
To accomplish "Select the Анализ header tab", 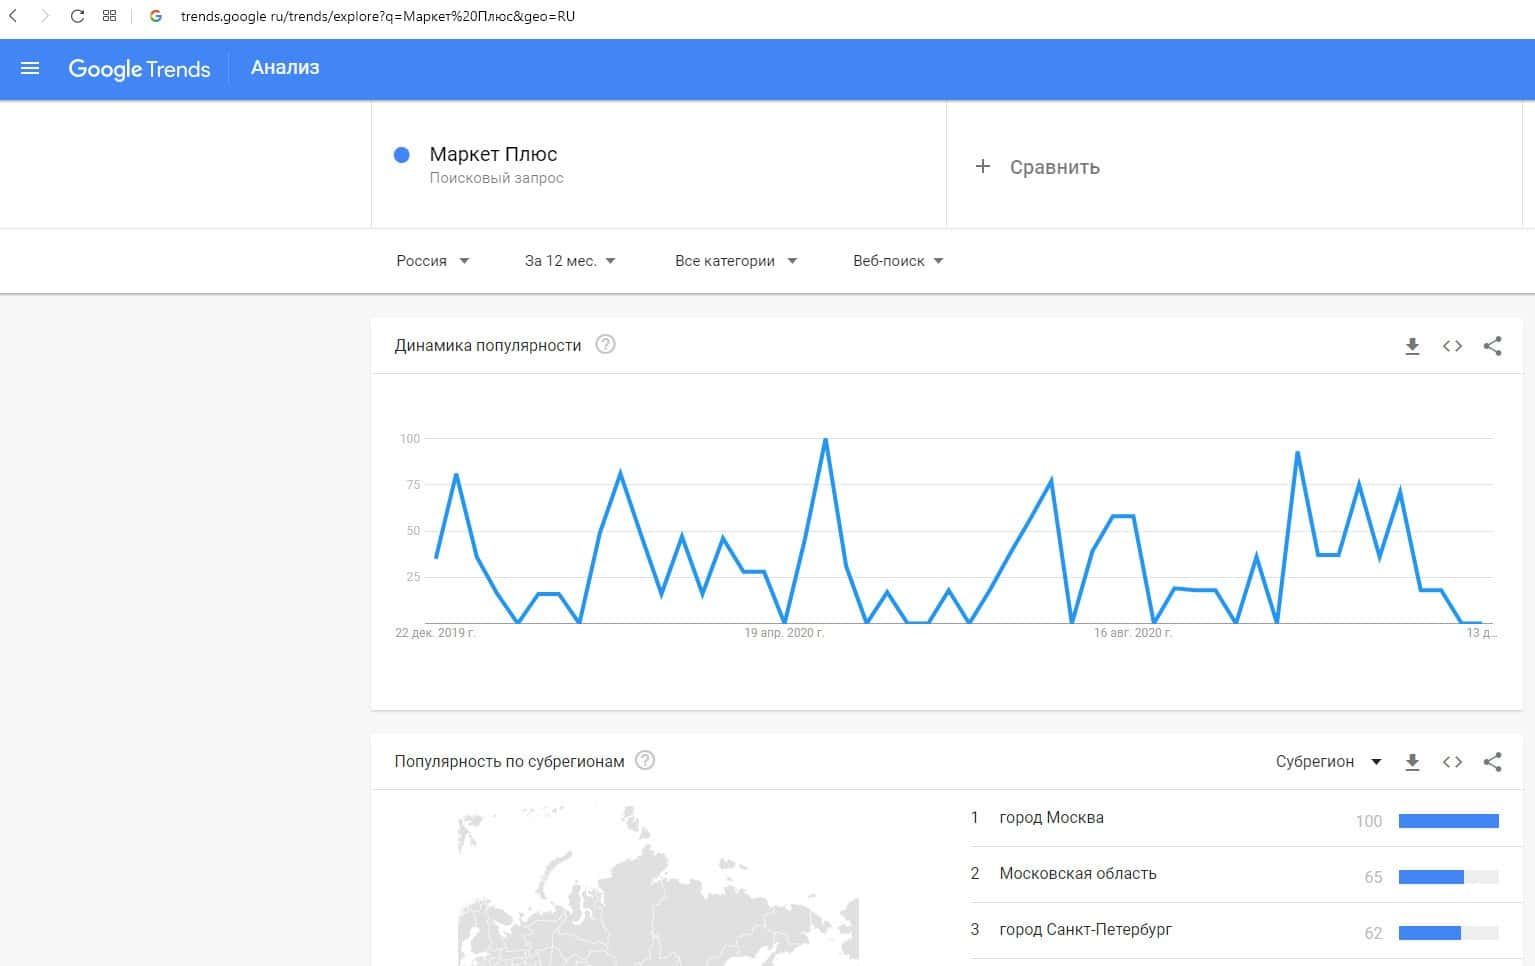I will pyautogui.click(x=285, y=68).
